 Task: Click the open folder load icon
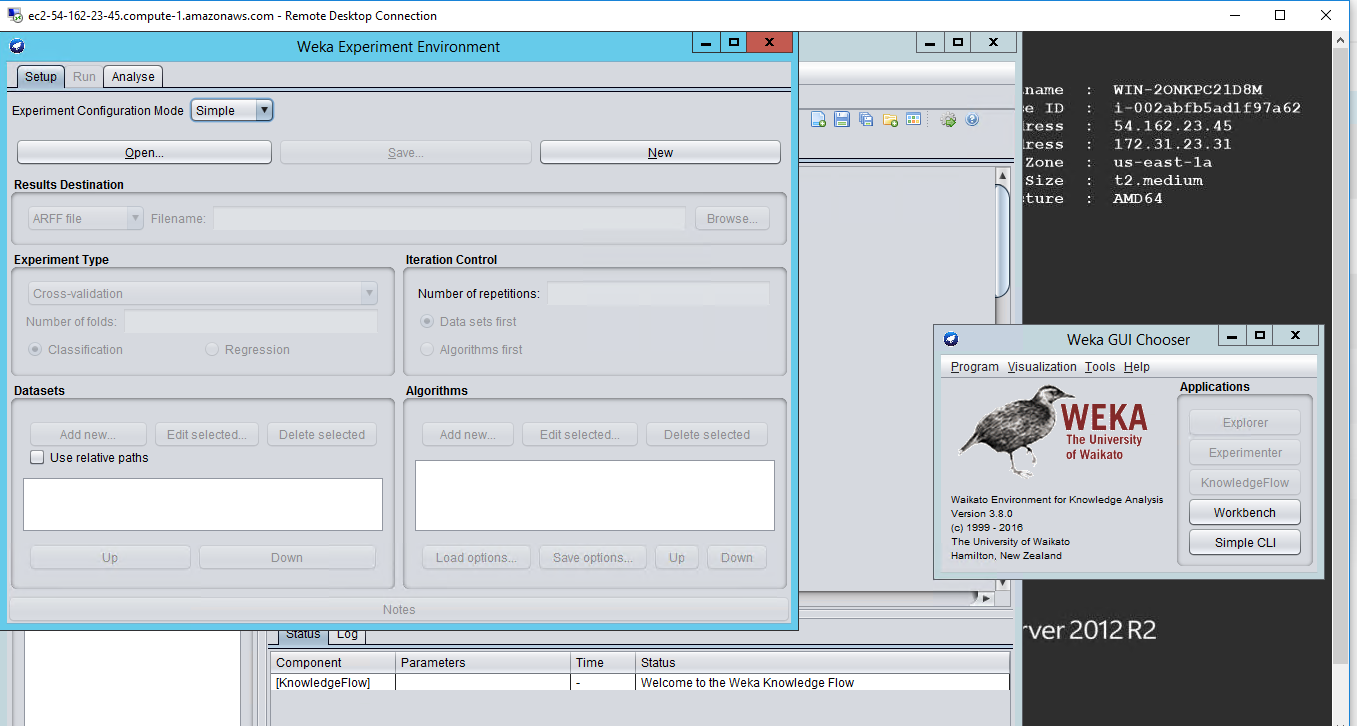coord(890,120)
